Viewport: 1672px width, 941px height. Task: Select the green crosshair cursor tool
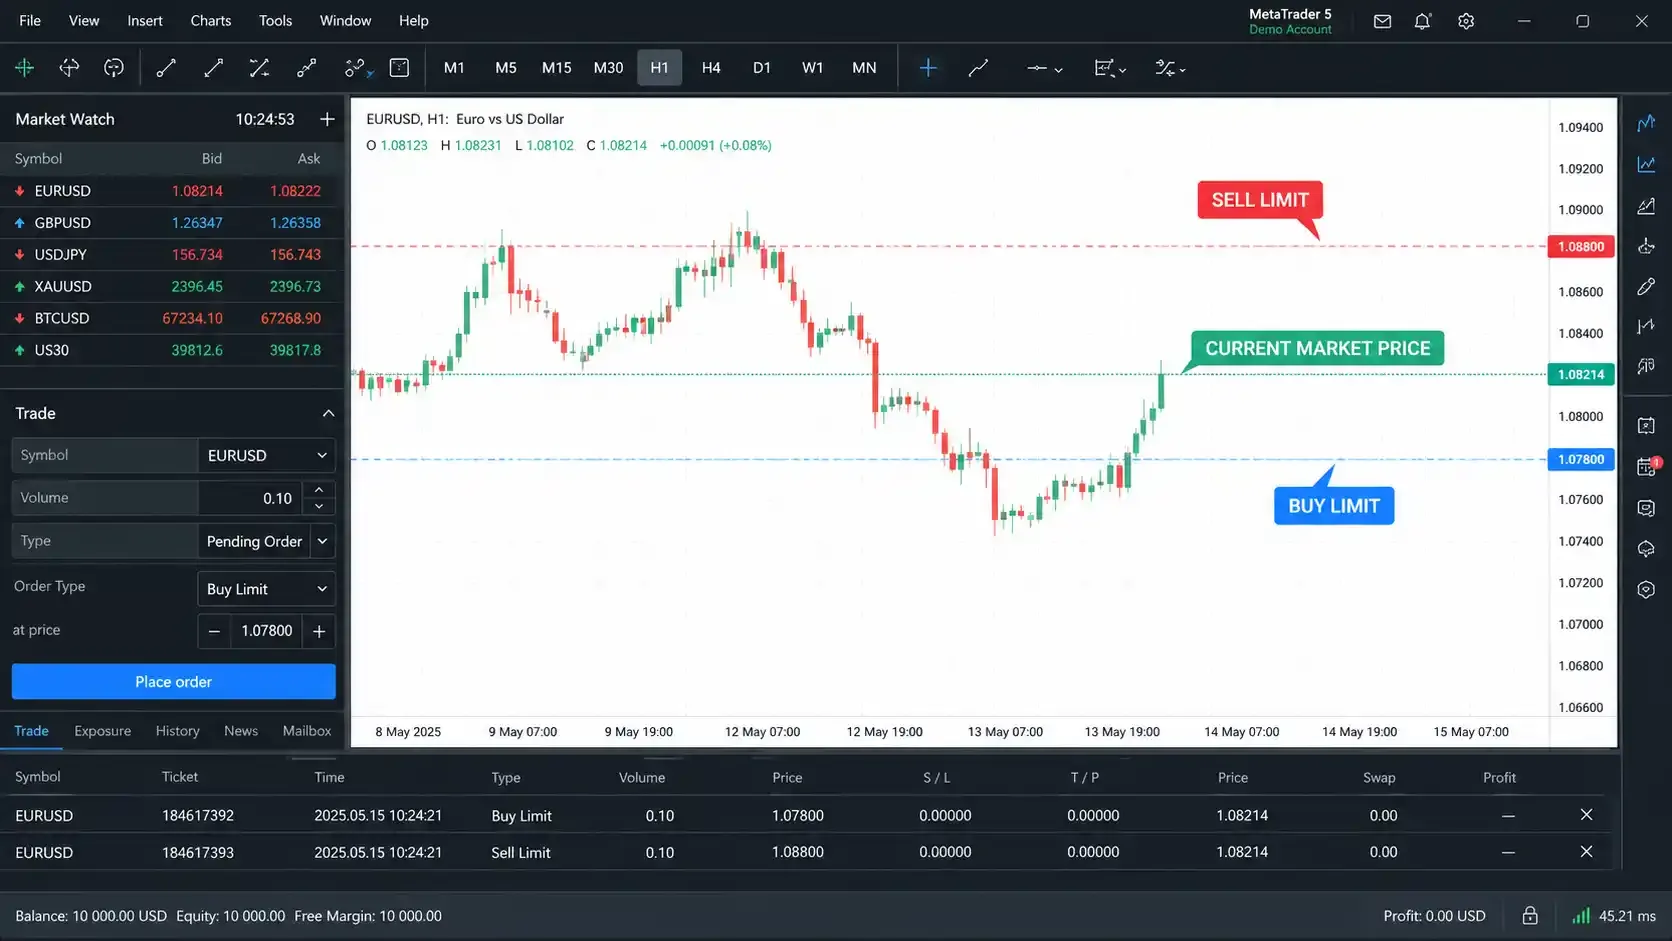pyautogui.click(x=25, y=68)
